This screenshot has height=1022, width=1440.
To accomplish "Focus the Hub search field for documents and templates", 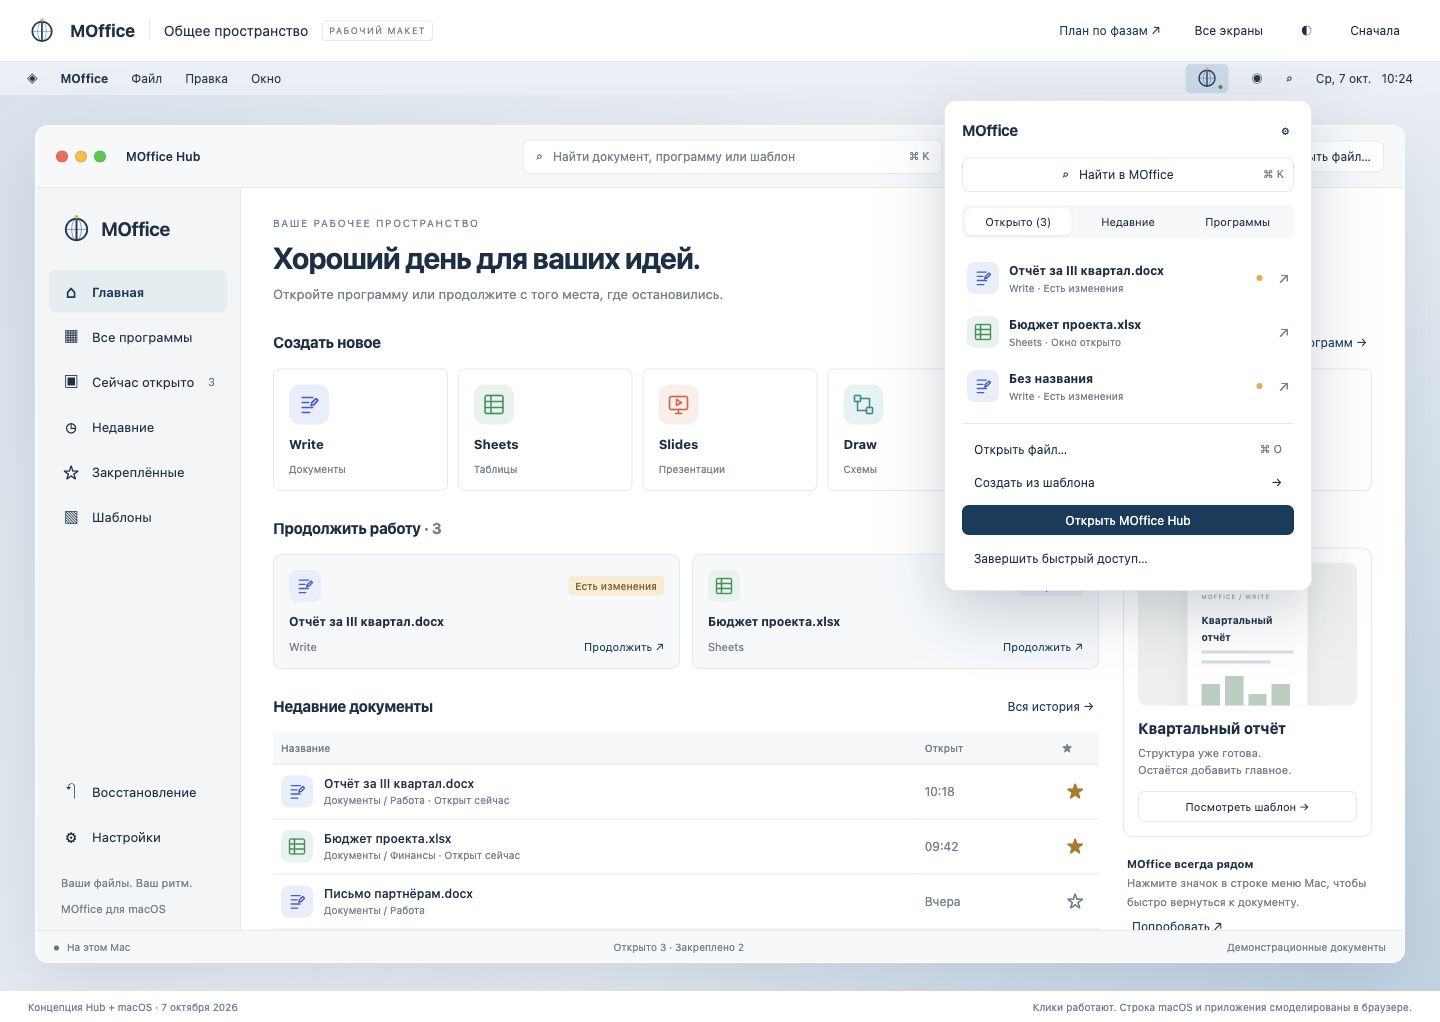I will (x=732, y=157).
